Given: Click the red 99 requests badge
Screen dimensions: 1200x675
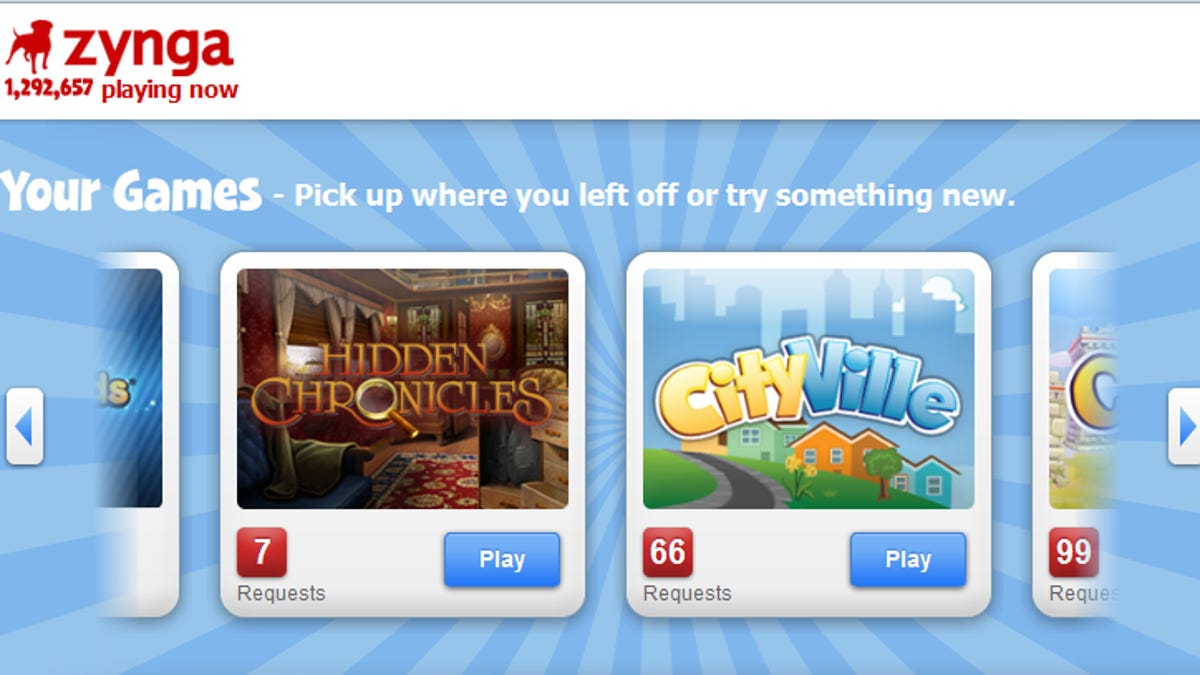Looking at the screenshot, I should click(1073, 553).
